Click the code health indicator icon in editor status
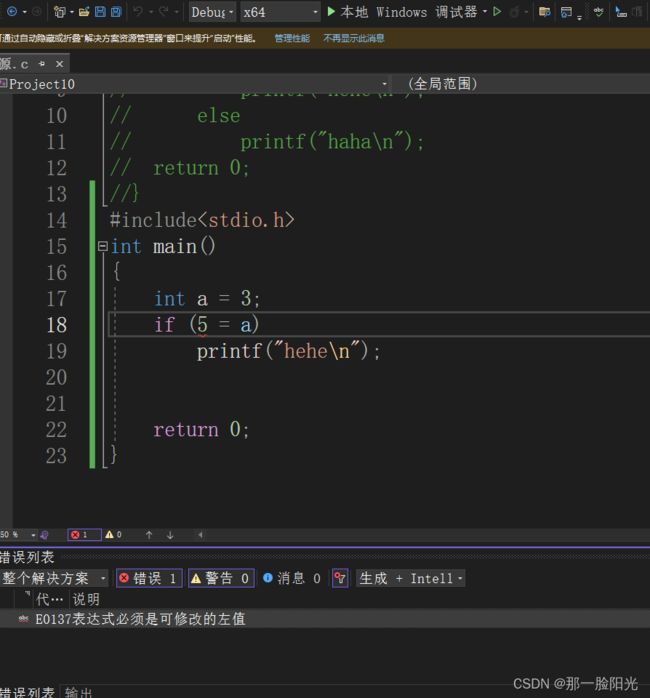The width and height of the screenshot is (650, 698). tap(44, 535)
